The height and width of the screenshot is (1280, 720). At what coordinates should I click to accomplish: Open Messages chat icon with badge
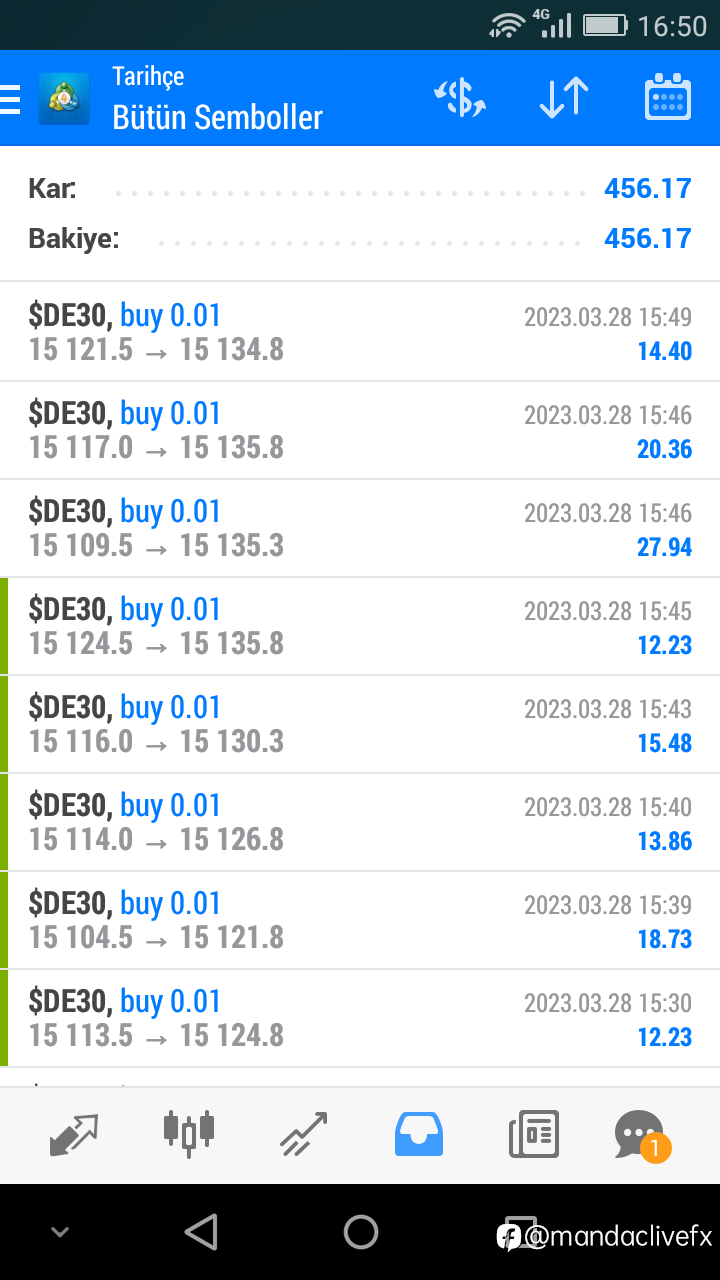(641, 1136)
